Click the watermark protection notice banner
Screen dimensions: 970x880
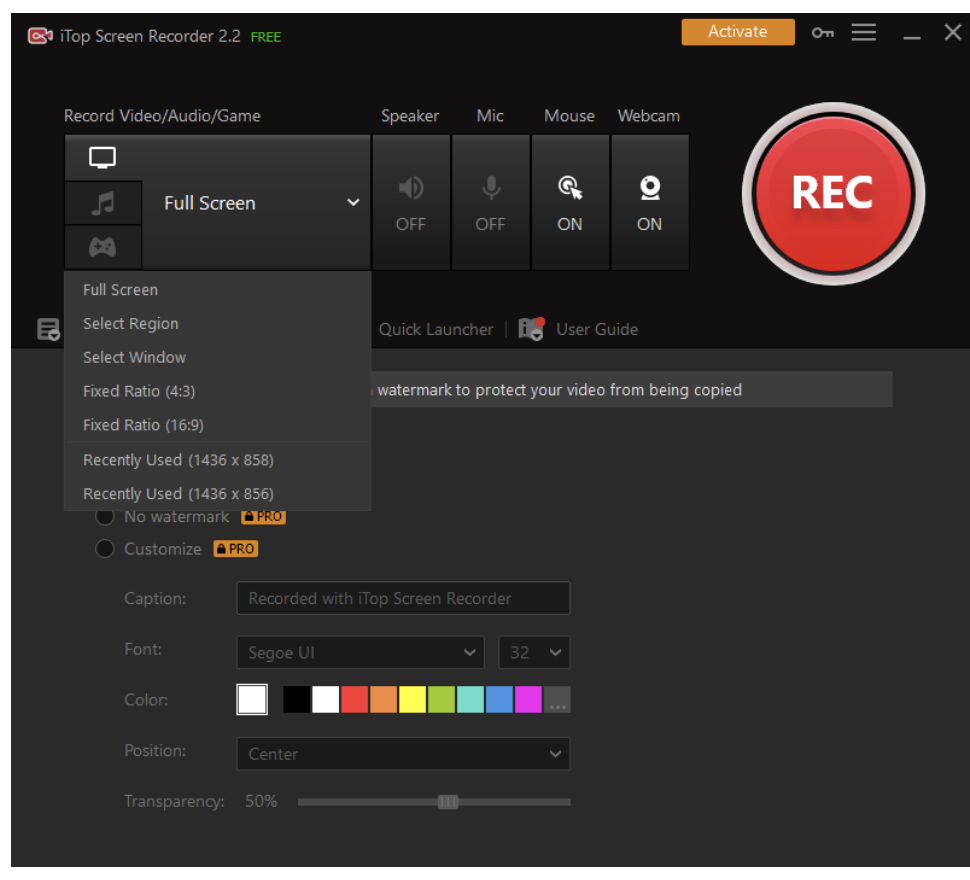(x=631, y=390)
